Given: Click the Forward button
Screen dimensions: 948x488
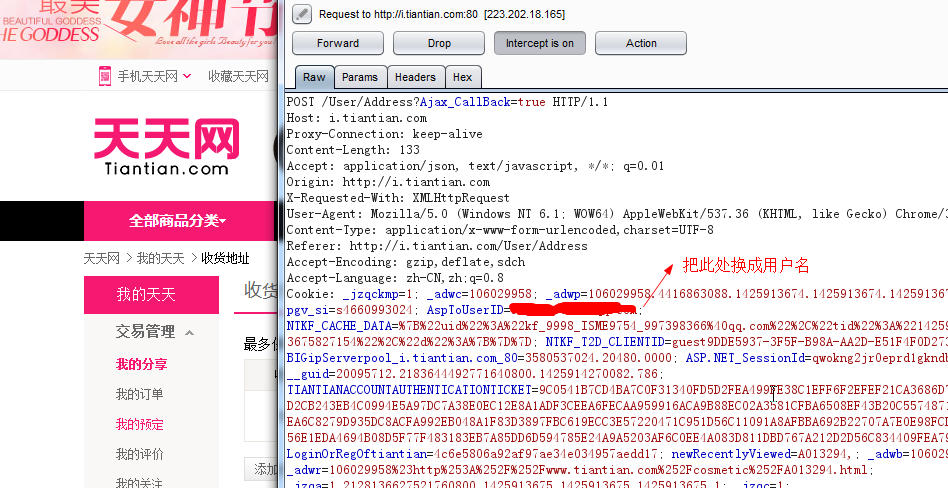Looking at the screenshot, I should coord(337,43).
